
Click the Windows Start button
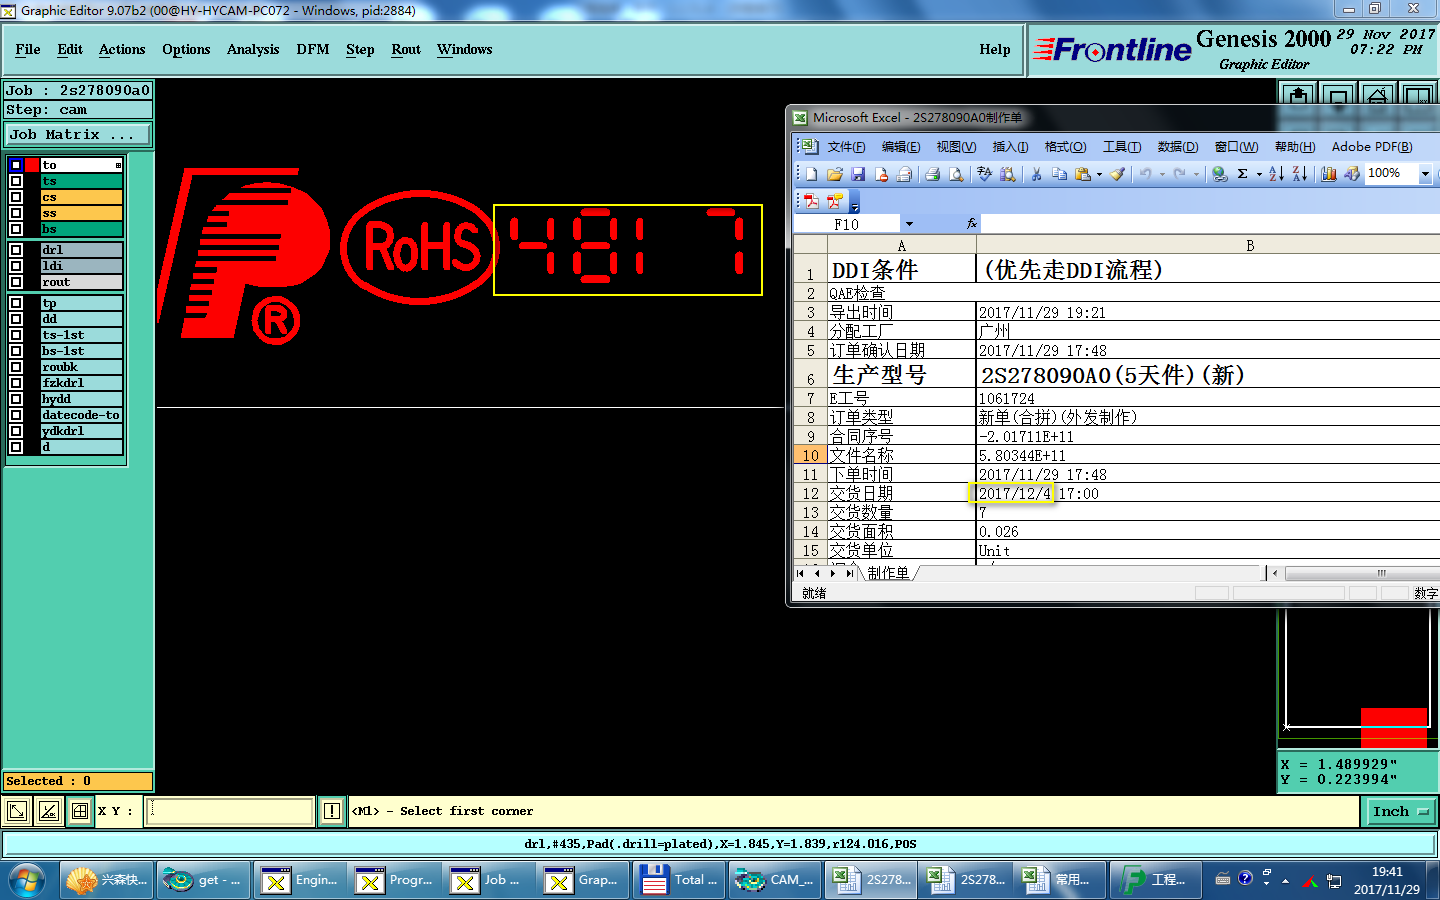[x=26, y=881]
